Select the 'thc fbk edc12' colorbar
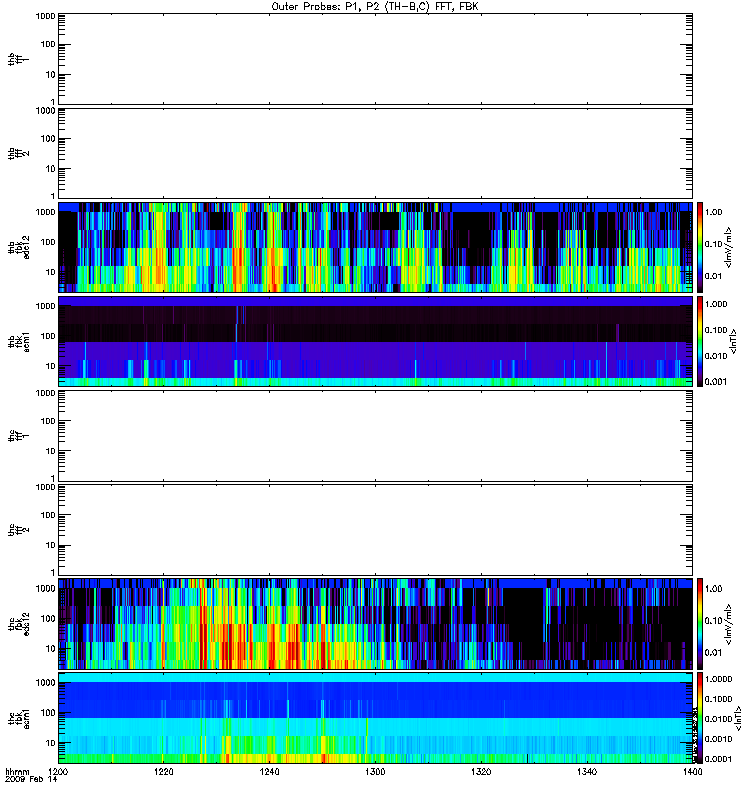The width and height of the screenshot is (750, 800). (700, 623)
